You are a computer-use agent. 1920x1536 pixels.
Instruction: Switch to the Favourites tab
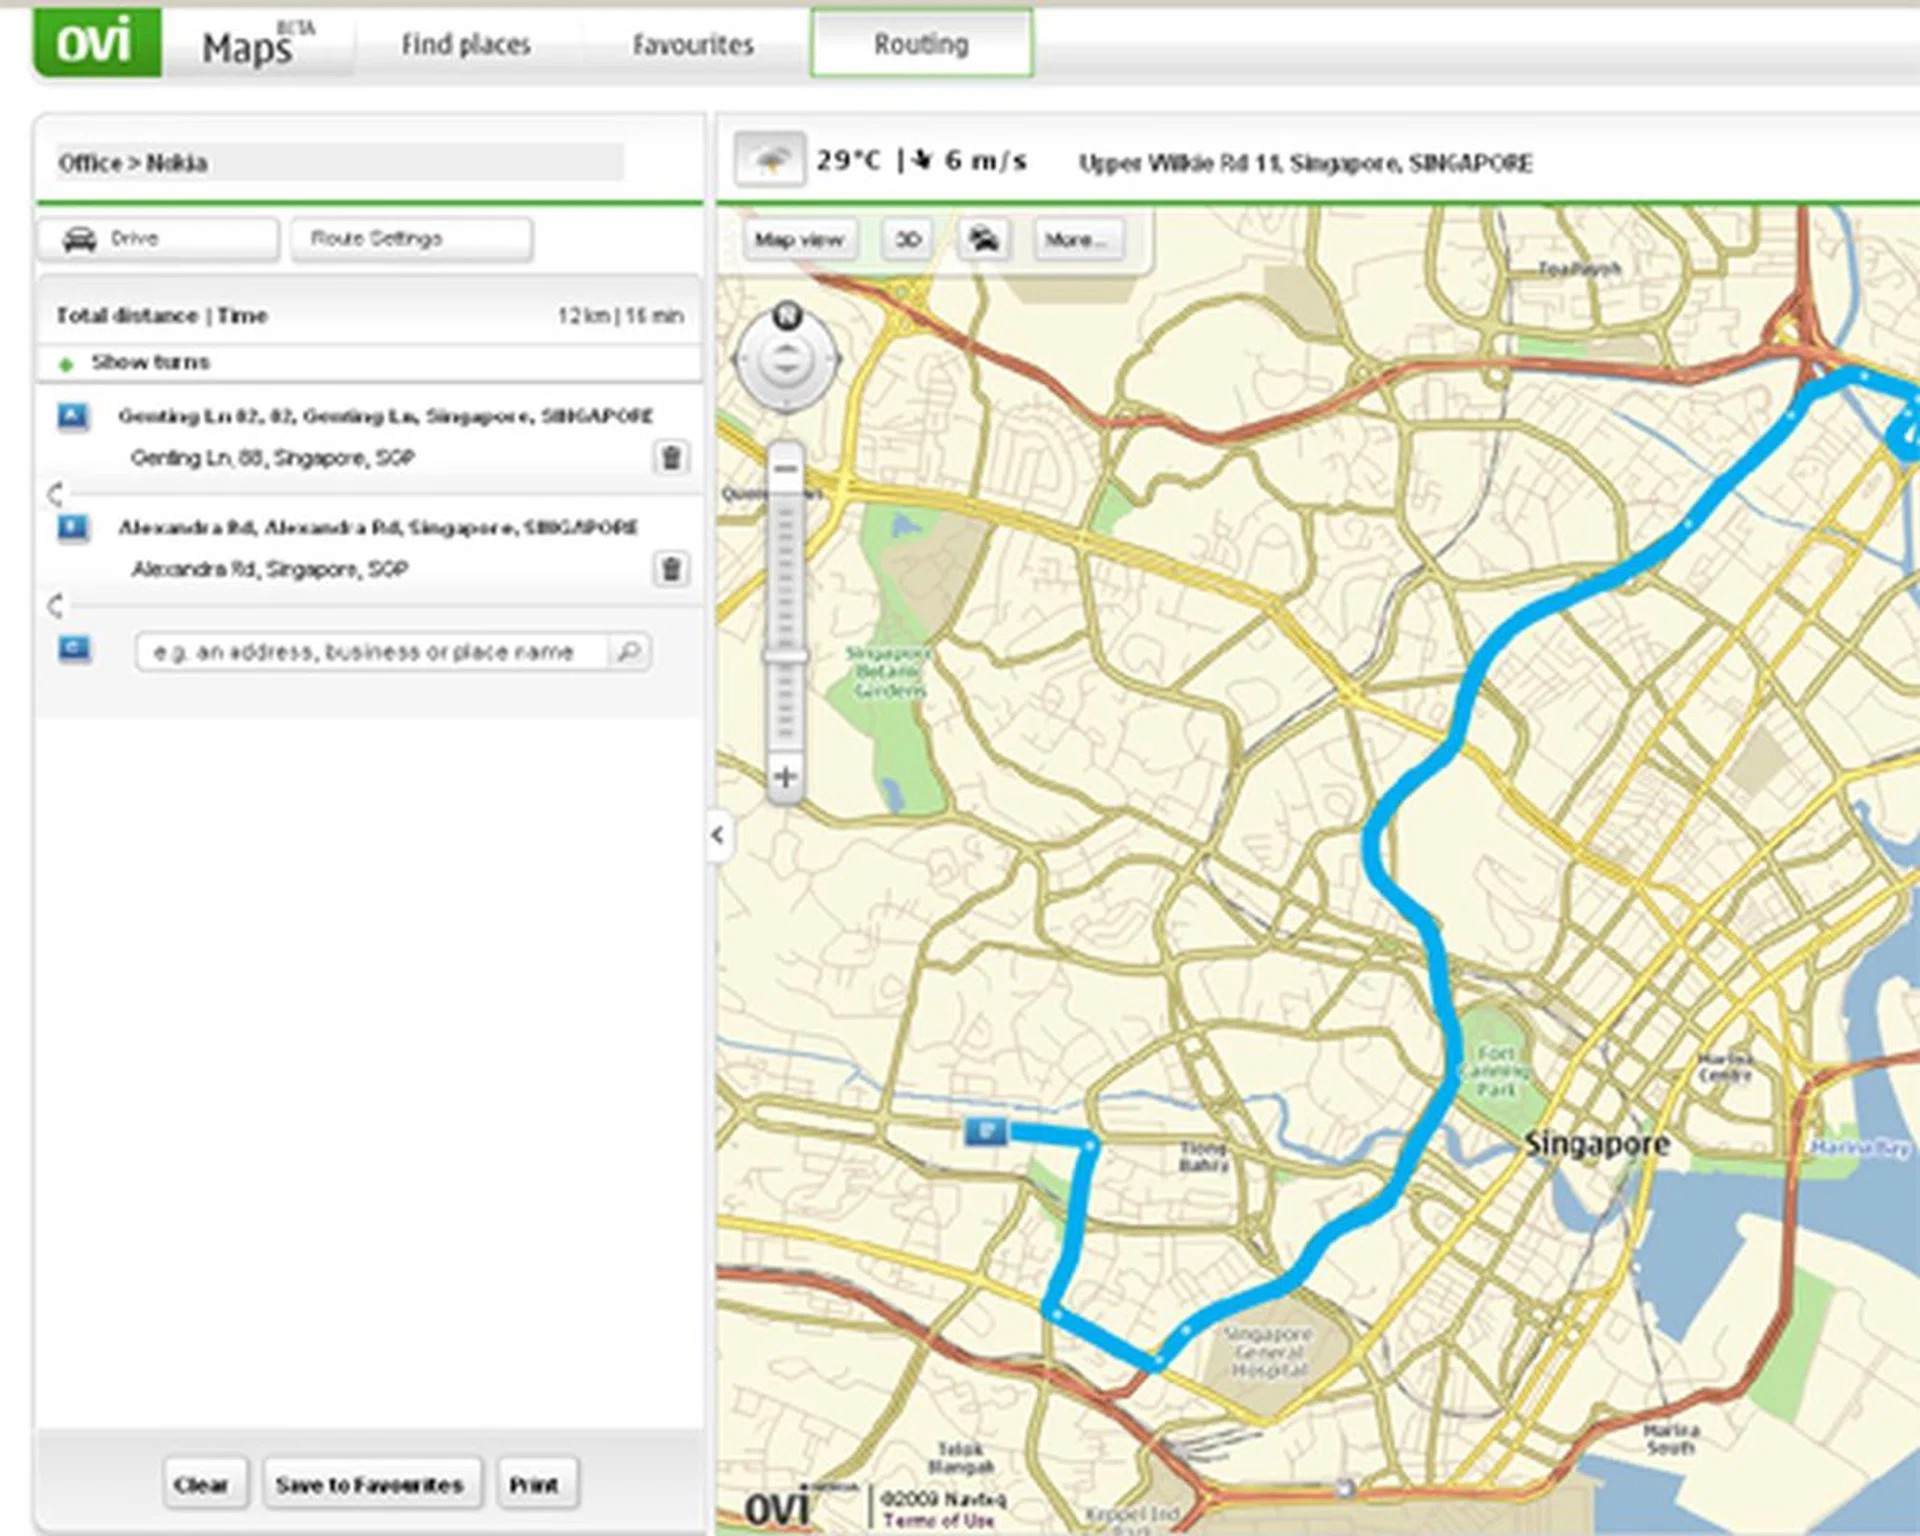[692, 44]
